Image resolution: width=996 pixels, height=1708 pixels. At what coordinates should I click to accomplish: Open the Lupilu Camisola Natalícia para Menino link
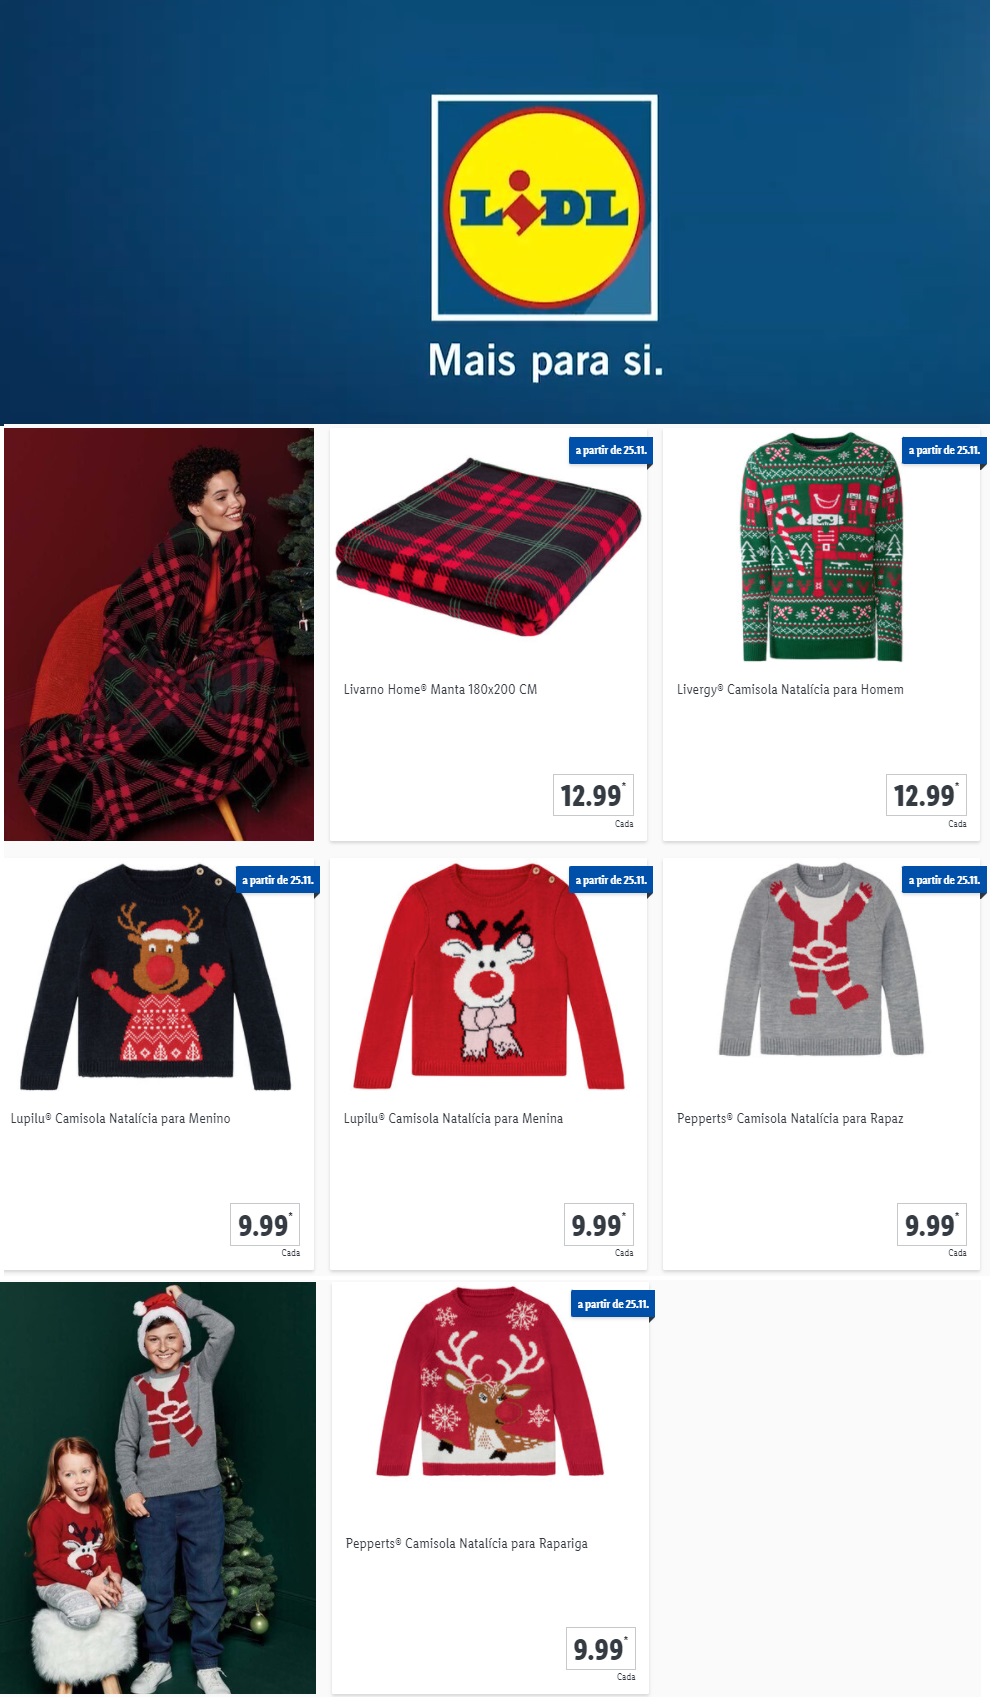click(120, 1119)
